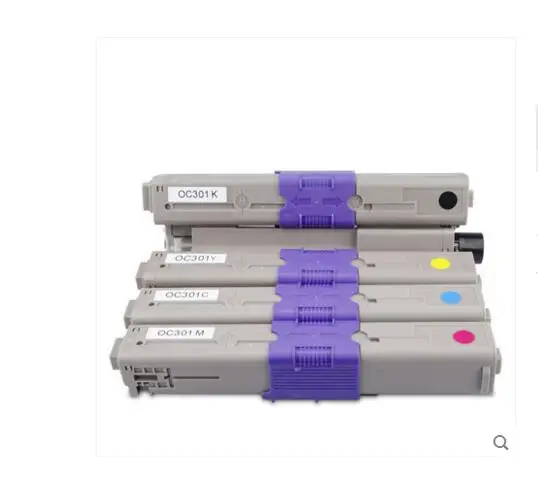Click the OC301 M cartridge label

tap(180, 333)
